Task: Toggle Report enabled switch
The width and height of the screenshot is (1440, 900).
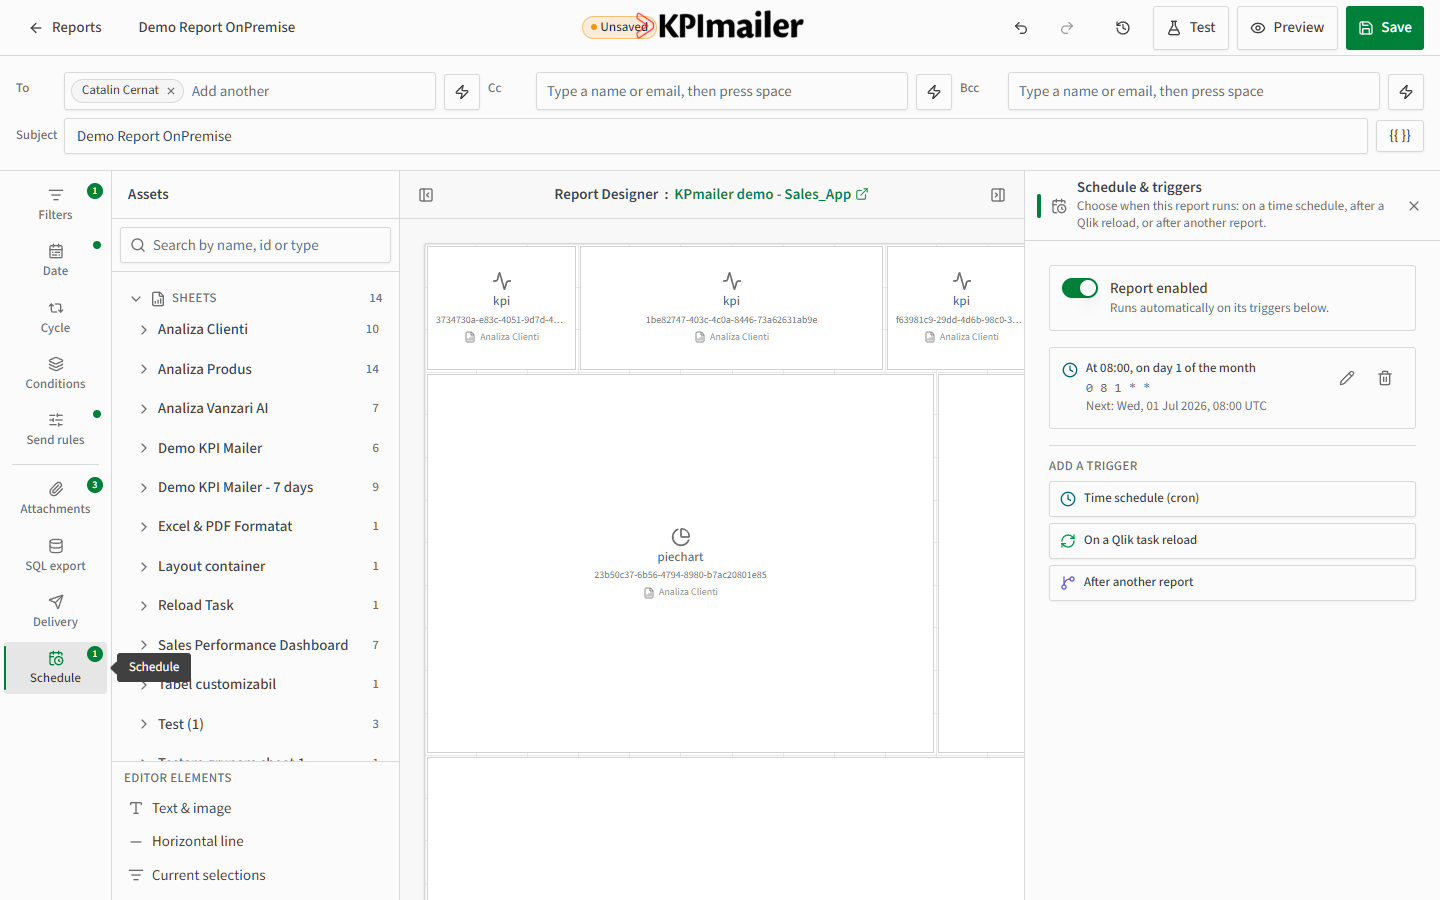Action: point(1080,288)
